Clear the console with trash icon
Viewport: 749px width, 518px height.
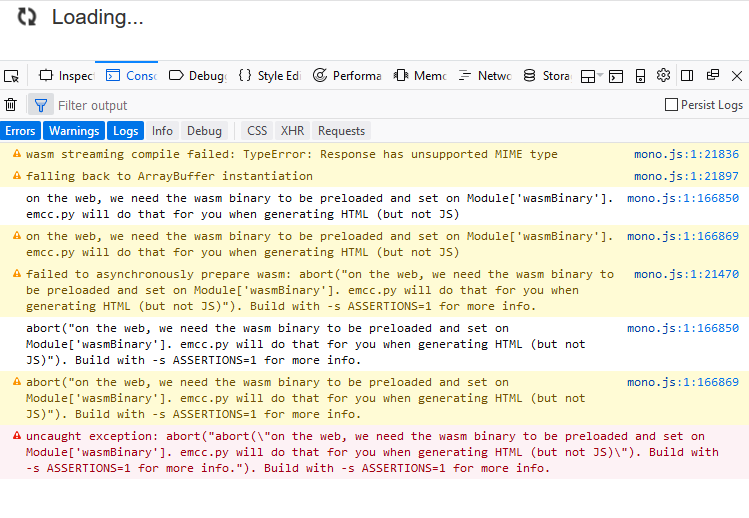11,105
